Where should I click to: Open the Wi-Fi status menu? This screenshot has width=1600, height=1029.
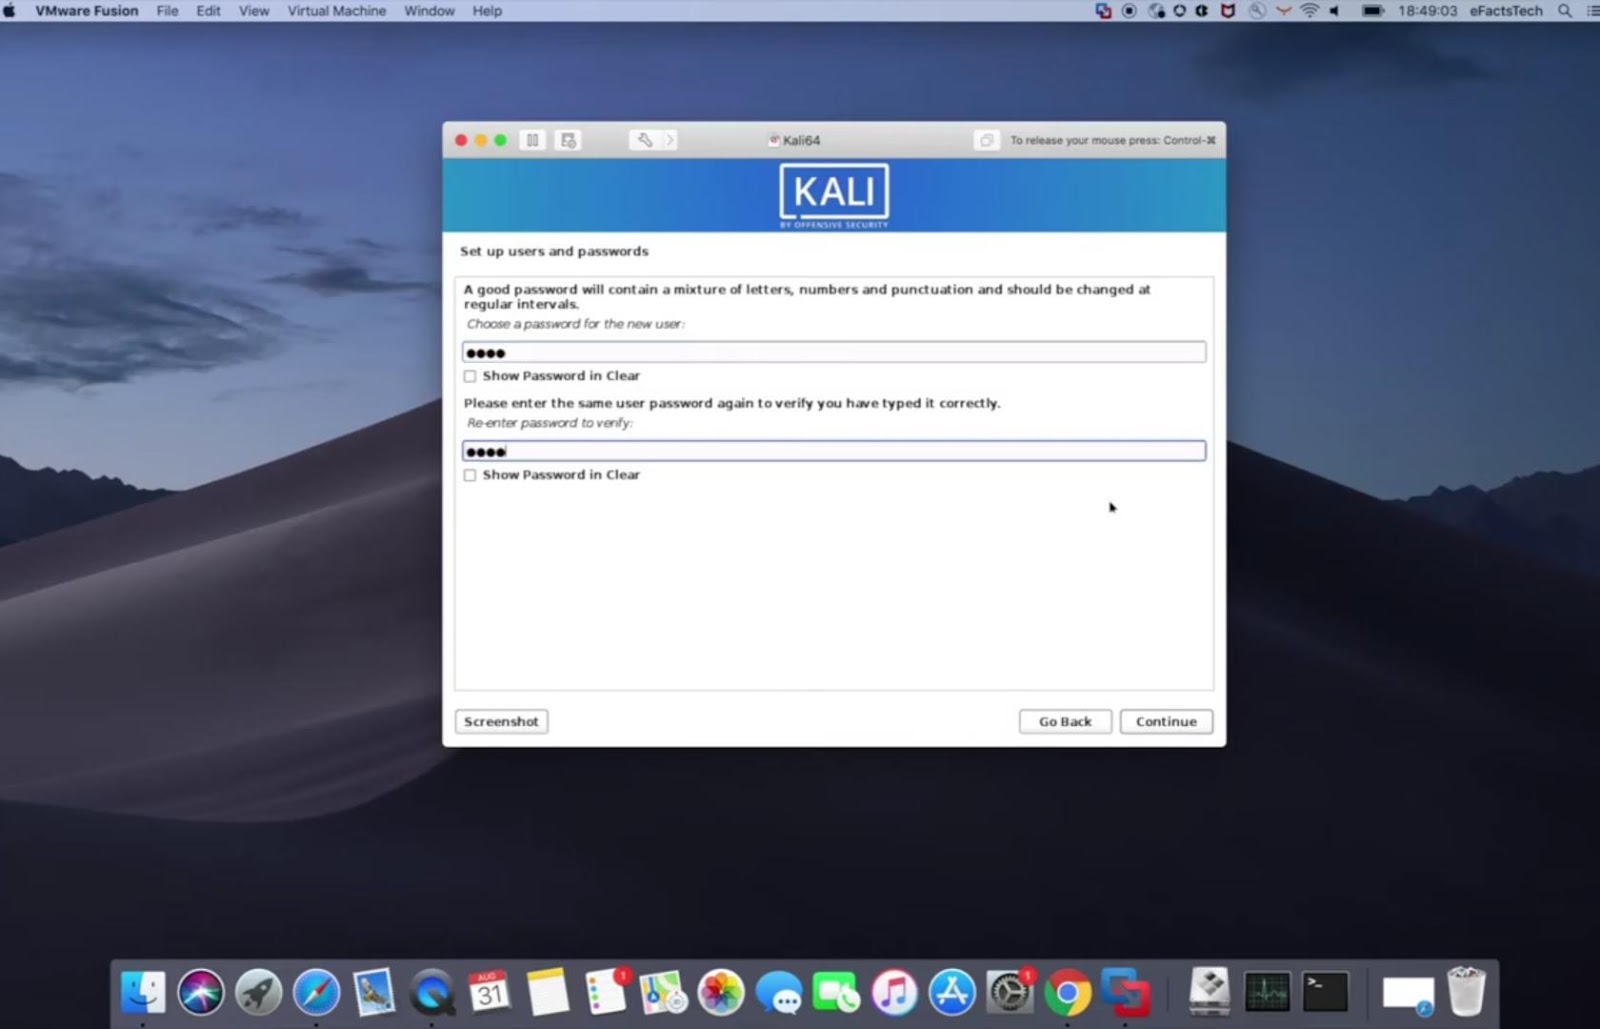point(1309,11)
